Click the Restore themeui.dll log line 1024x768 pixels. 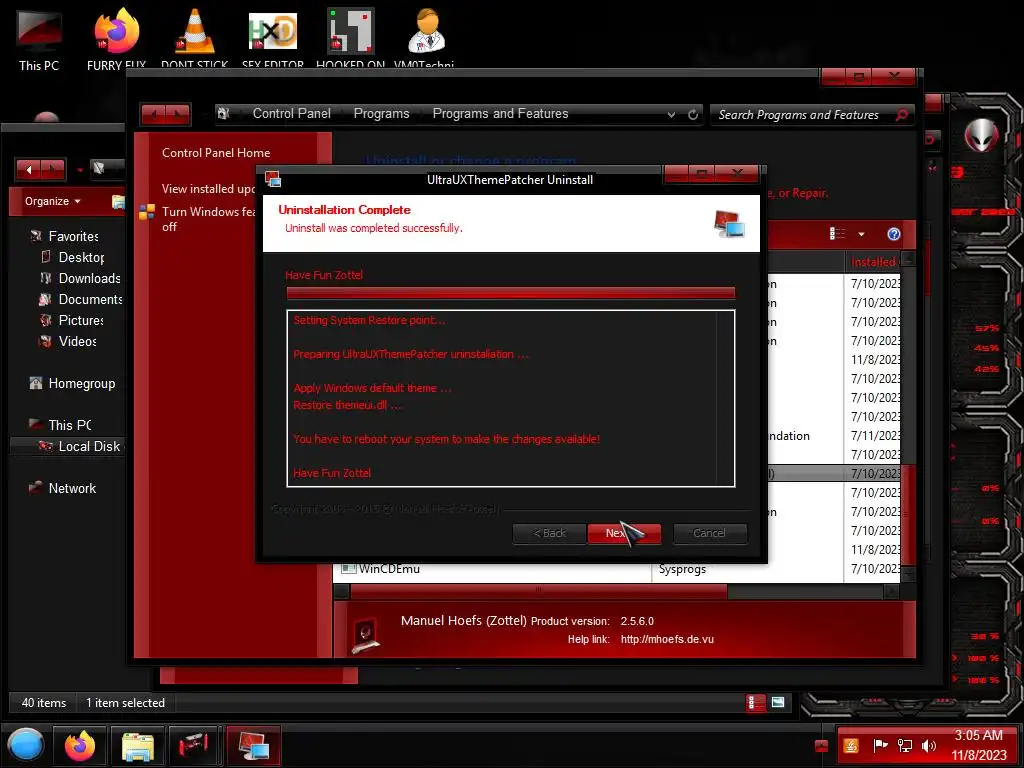[x=347, y=405]
